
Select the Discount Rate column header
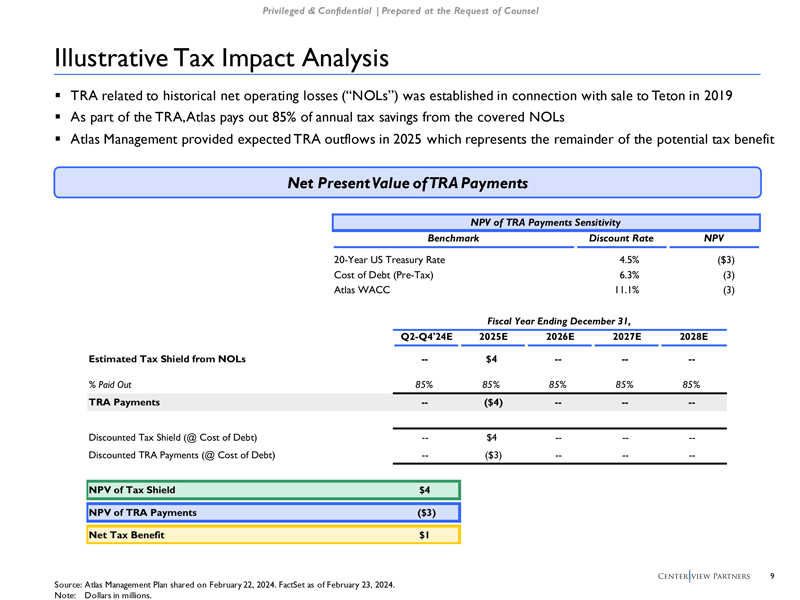coord(621,238)
